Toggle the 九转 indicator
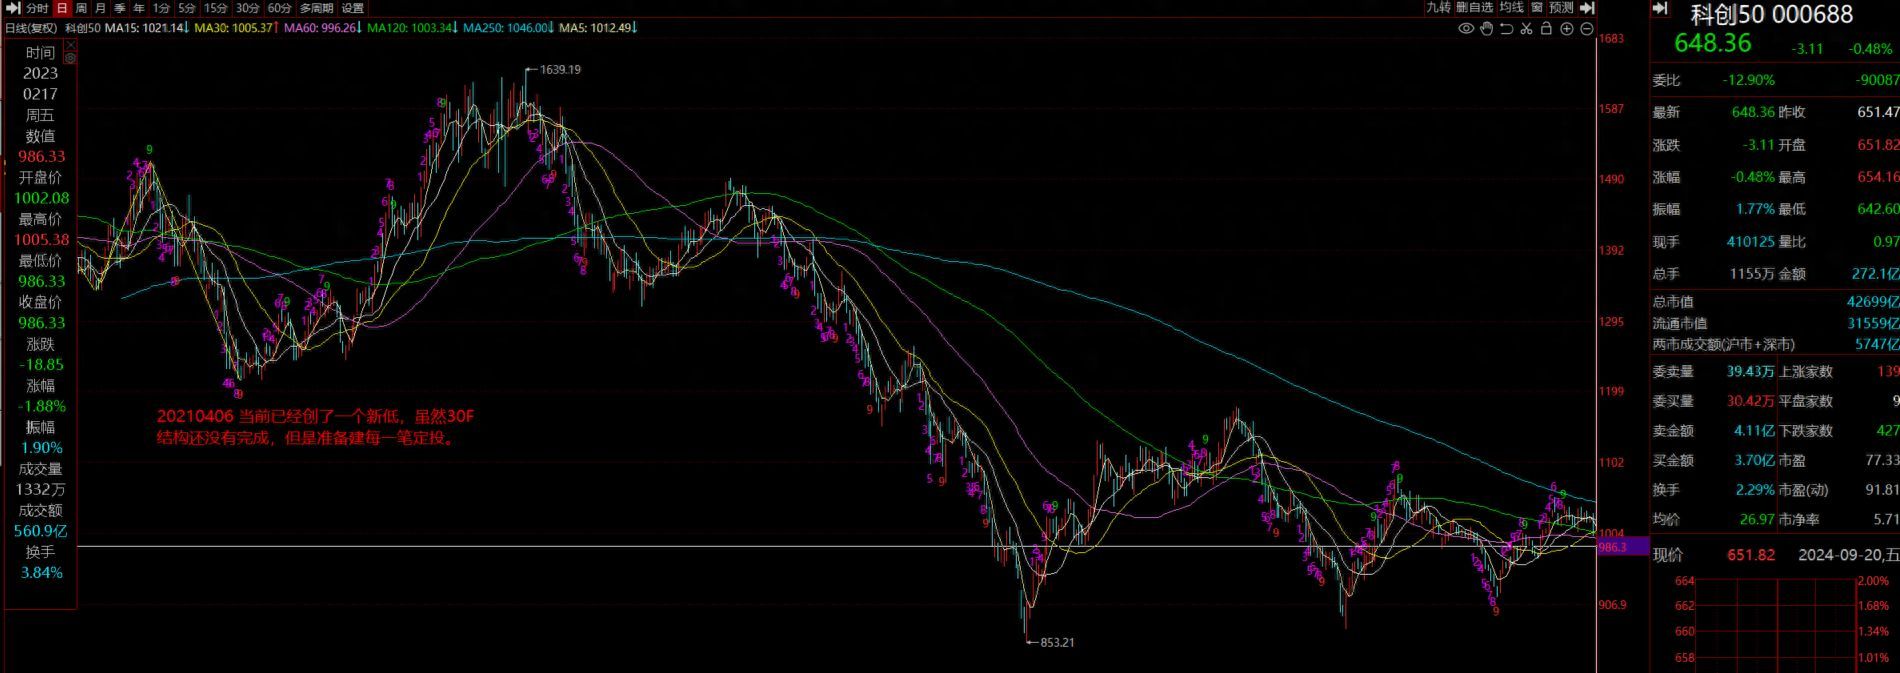1900x673 pixels. click(1438, 8)
